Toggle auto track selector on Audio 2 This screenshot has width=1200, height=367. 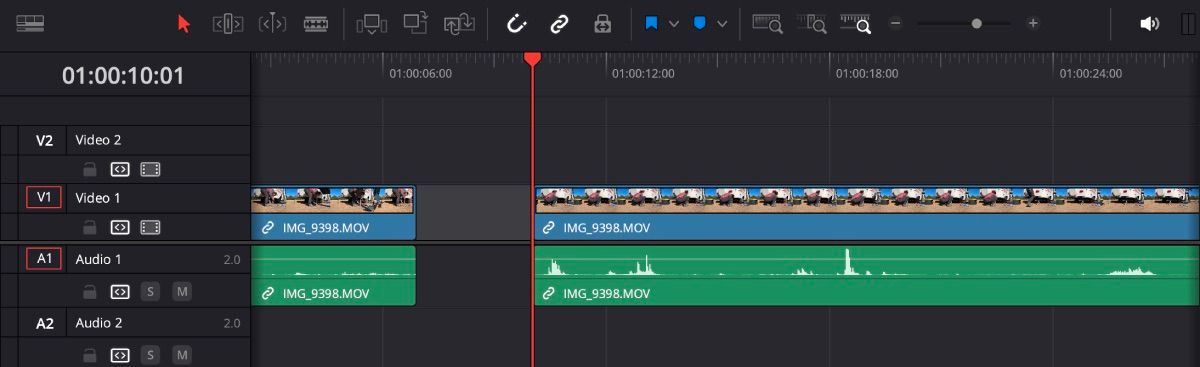(120, 355)
